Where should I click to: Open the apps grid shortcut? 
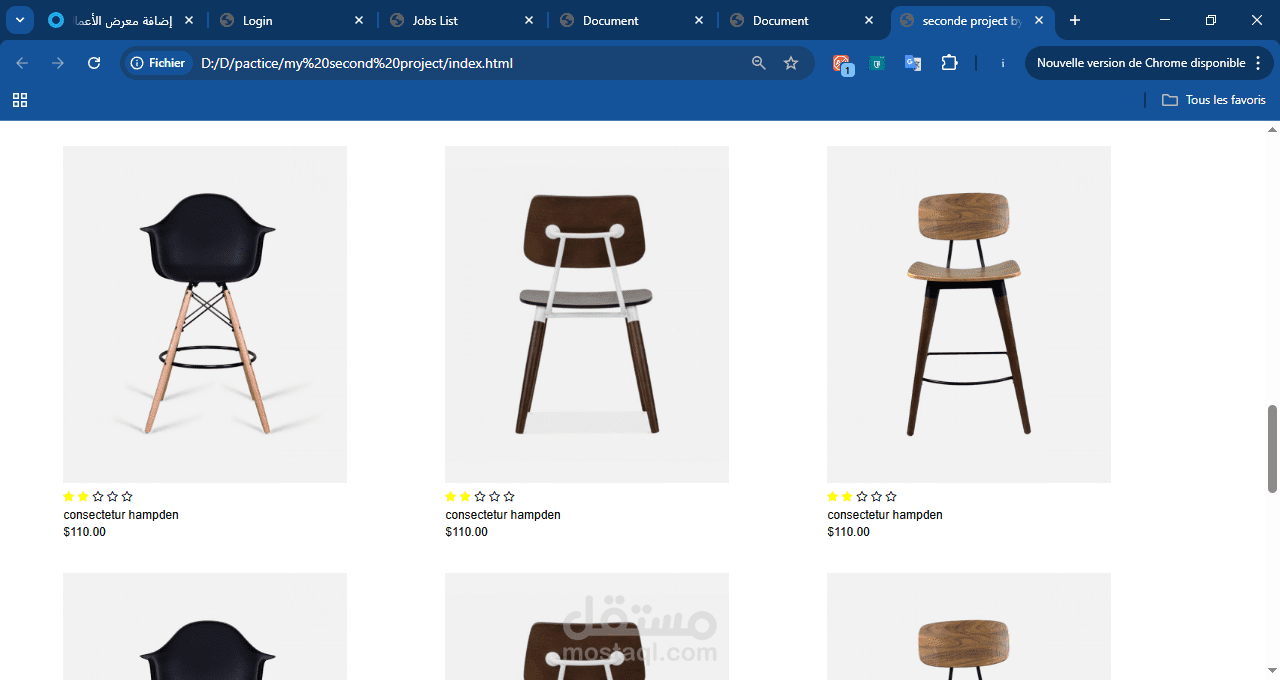pos(20,100)
